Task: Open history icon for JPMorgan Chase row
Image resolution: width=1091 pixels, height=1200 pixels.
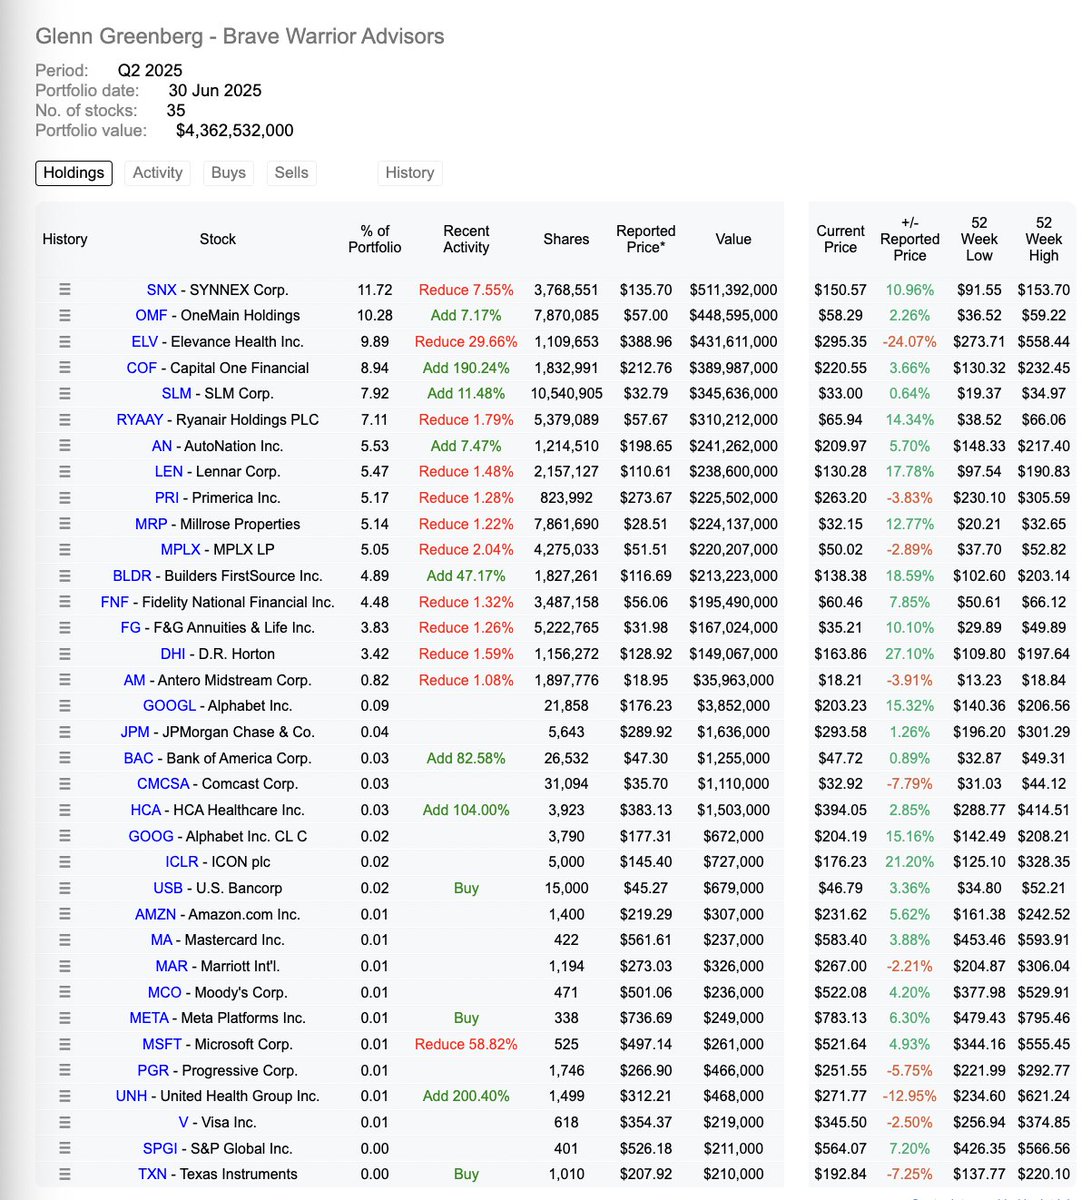Action: point(65,732)
